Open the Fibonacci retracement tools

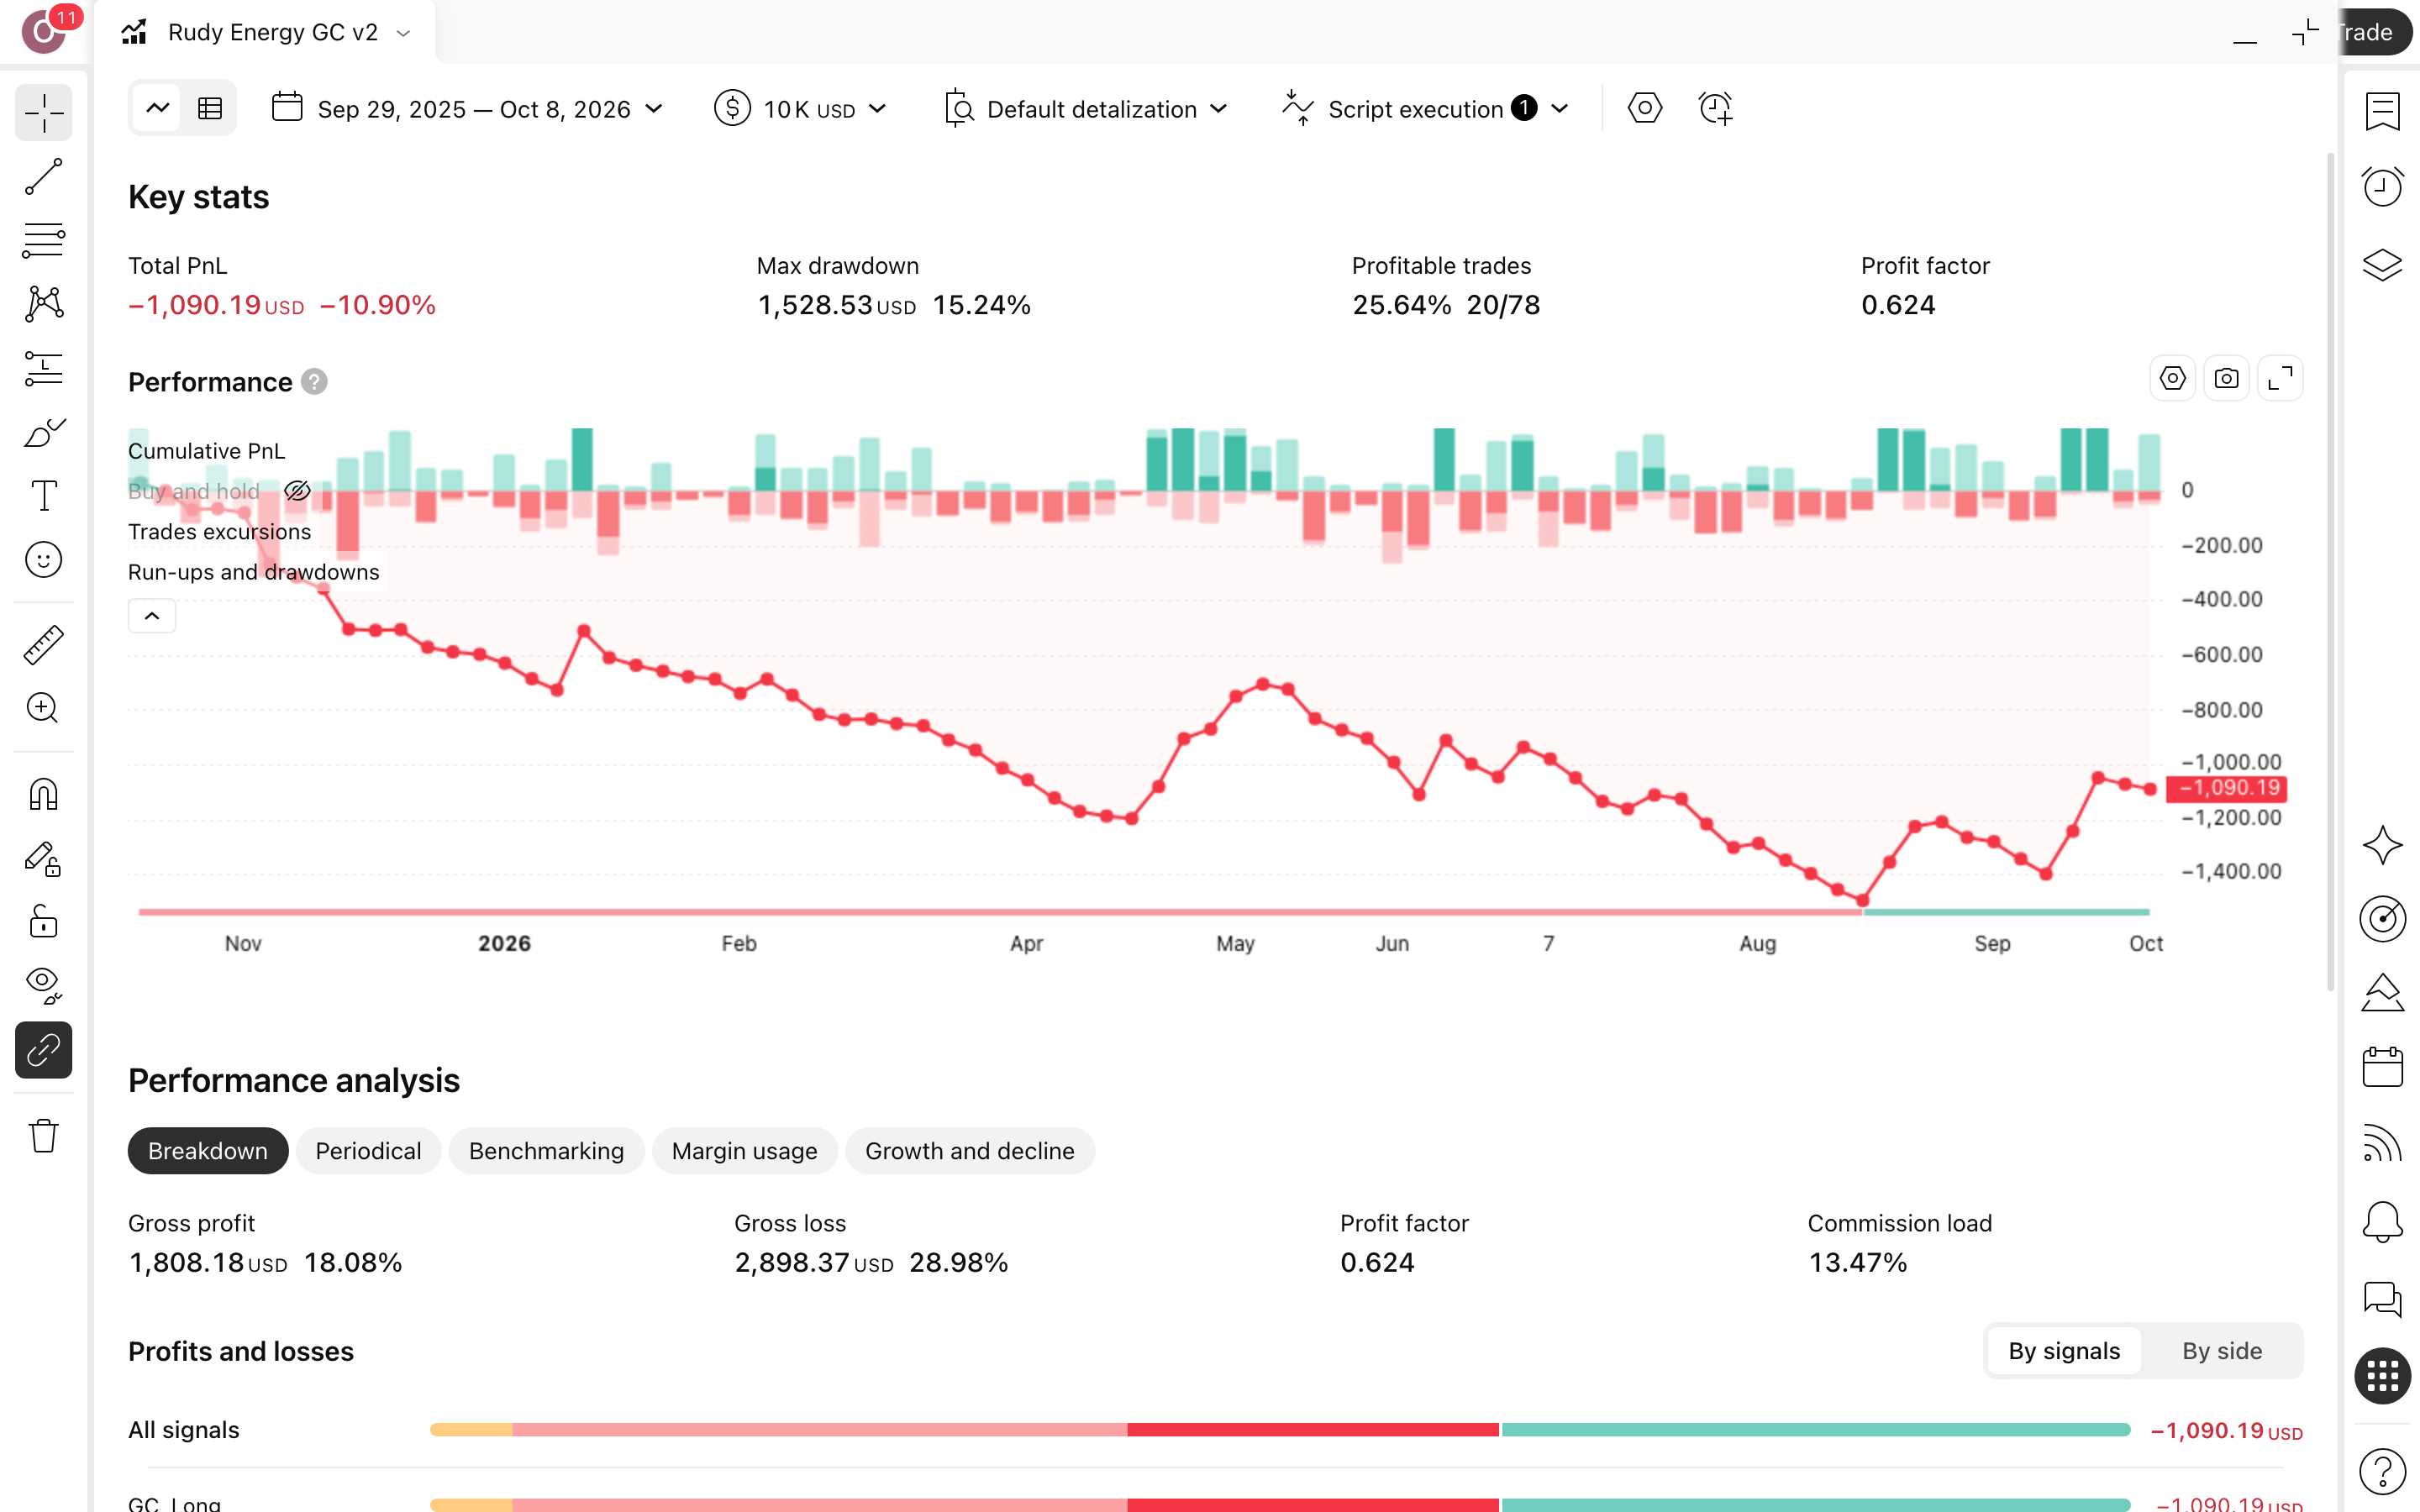click(43, 240)
